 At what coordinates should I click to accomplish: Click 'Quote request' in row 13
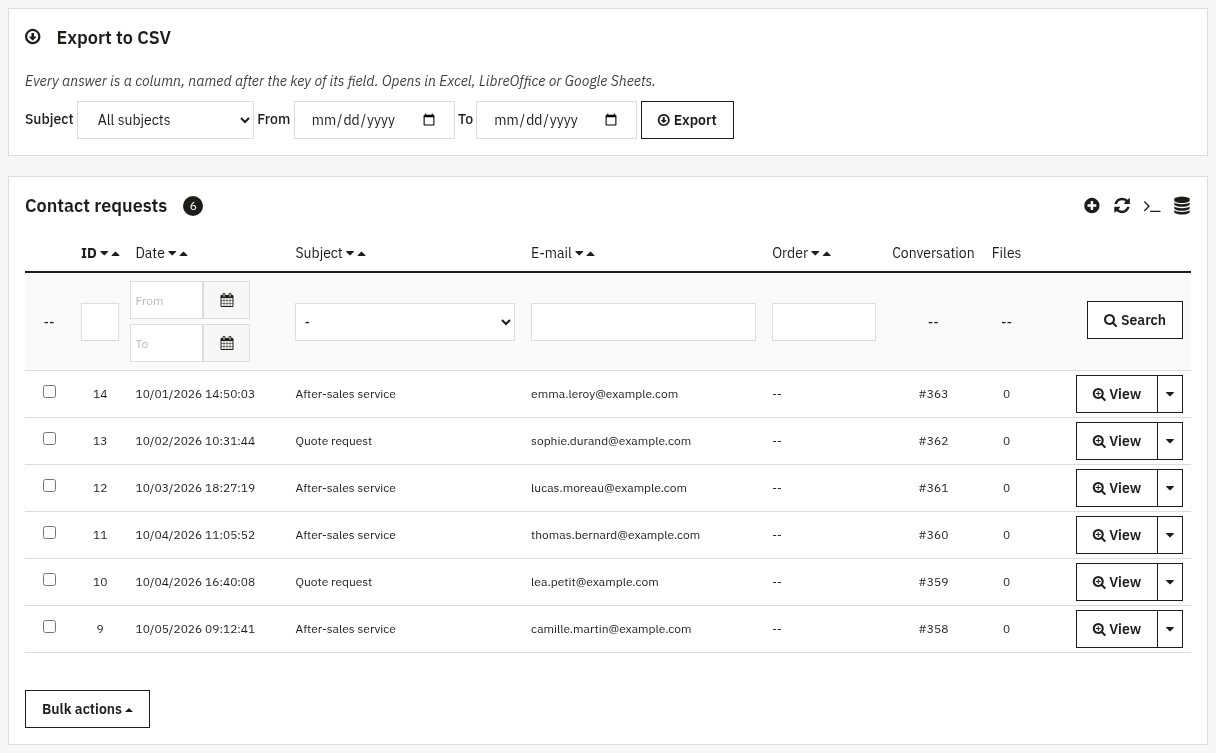pyautogui.click(x=333, y=441)
